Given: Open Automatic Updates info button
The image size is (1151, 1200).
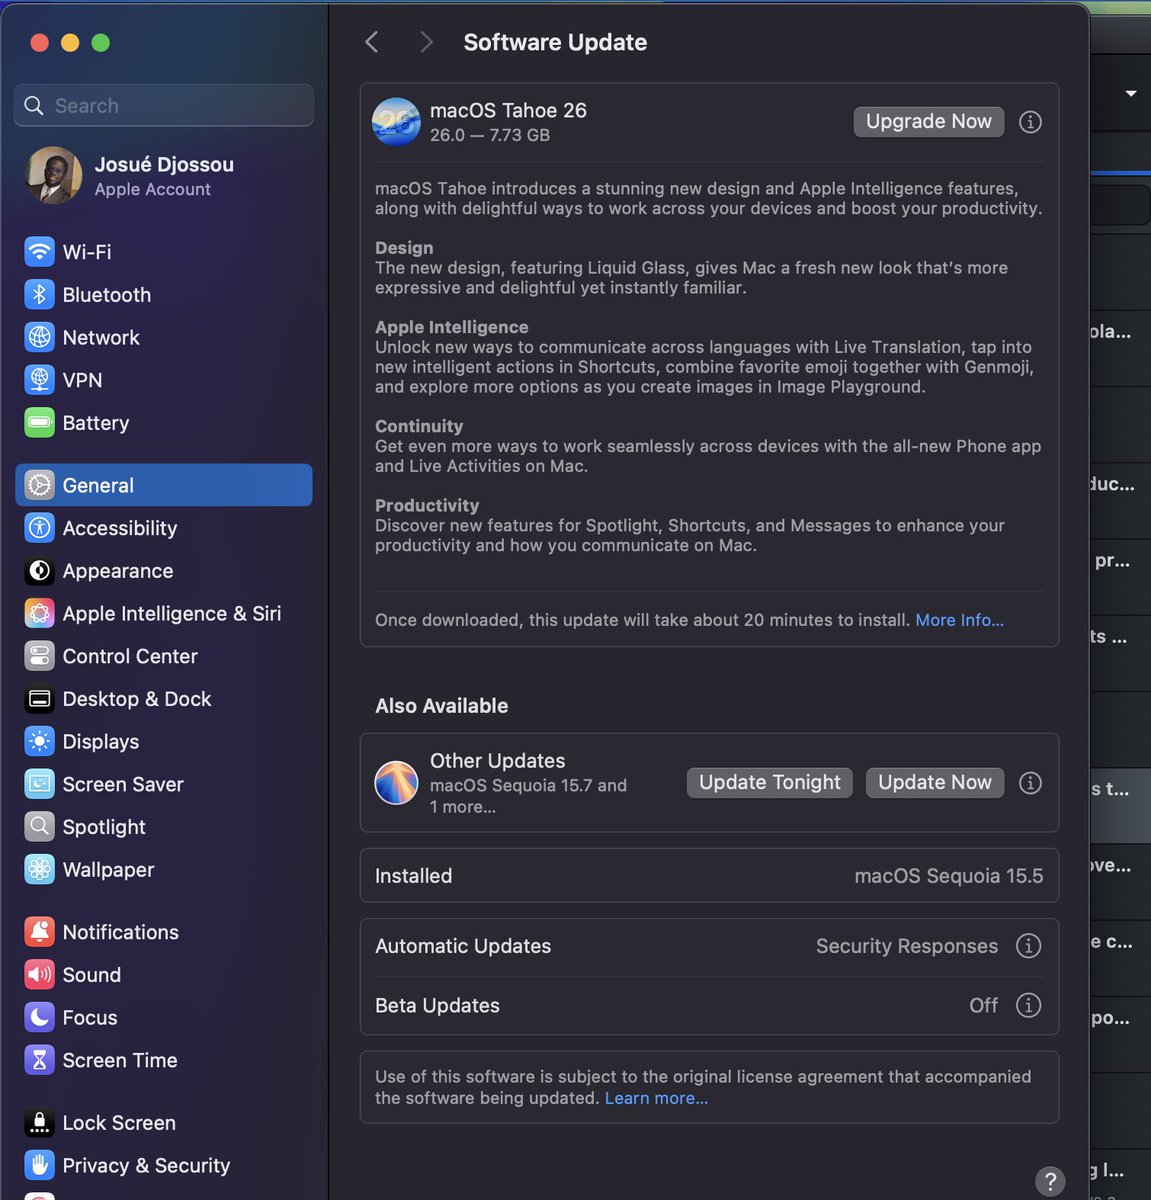Looking at the screenshot, I should tap(1028, 945).
